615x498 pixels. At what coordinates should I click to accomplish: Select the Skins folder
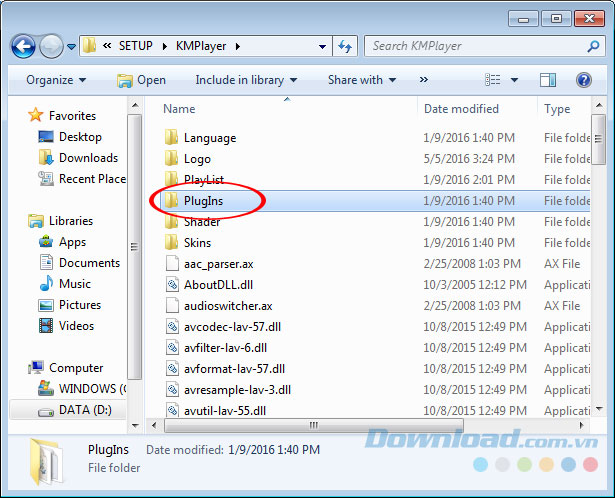(x=197, y=243)
